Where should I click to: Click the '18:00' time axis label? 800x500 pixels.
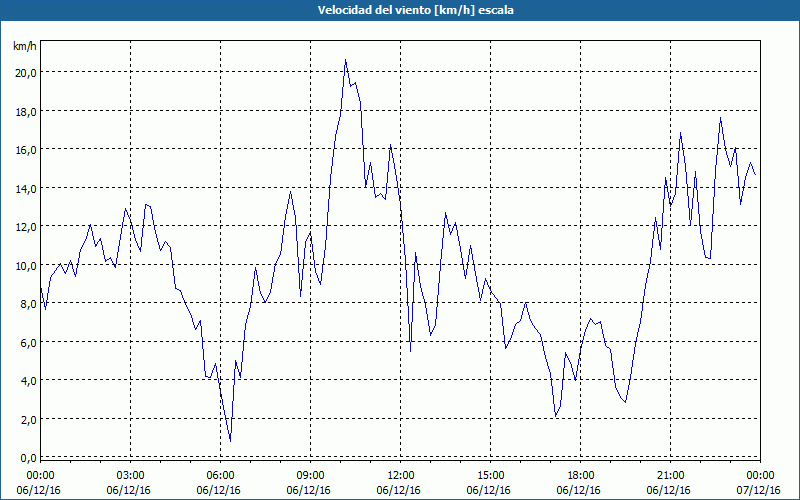point(581,476)
